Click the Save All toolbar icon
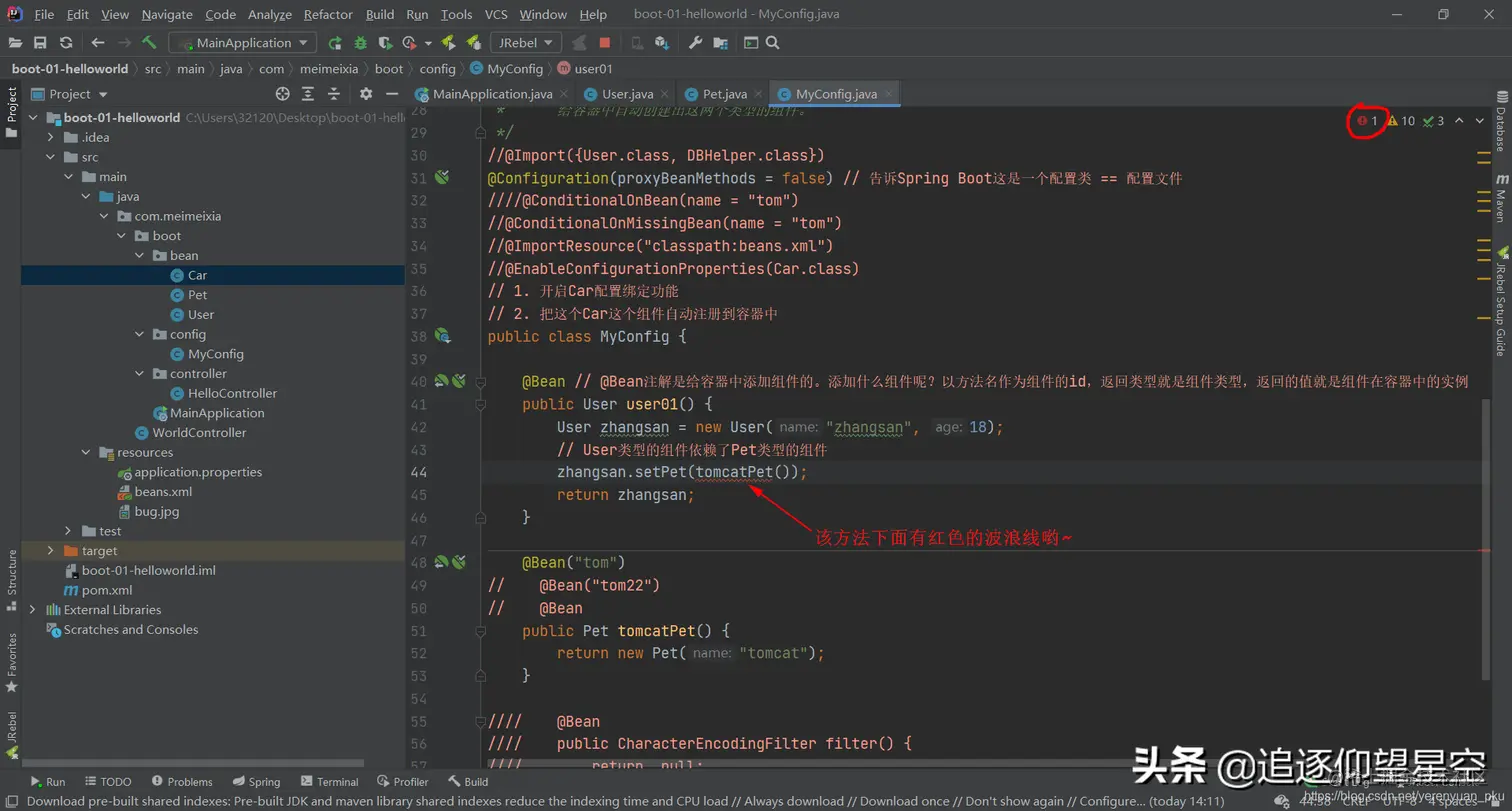 coord(40,43)
